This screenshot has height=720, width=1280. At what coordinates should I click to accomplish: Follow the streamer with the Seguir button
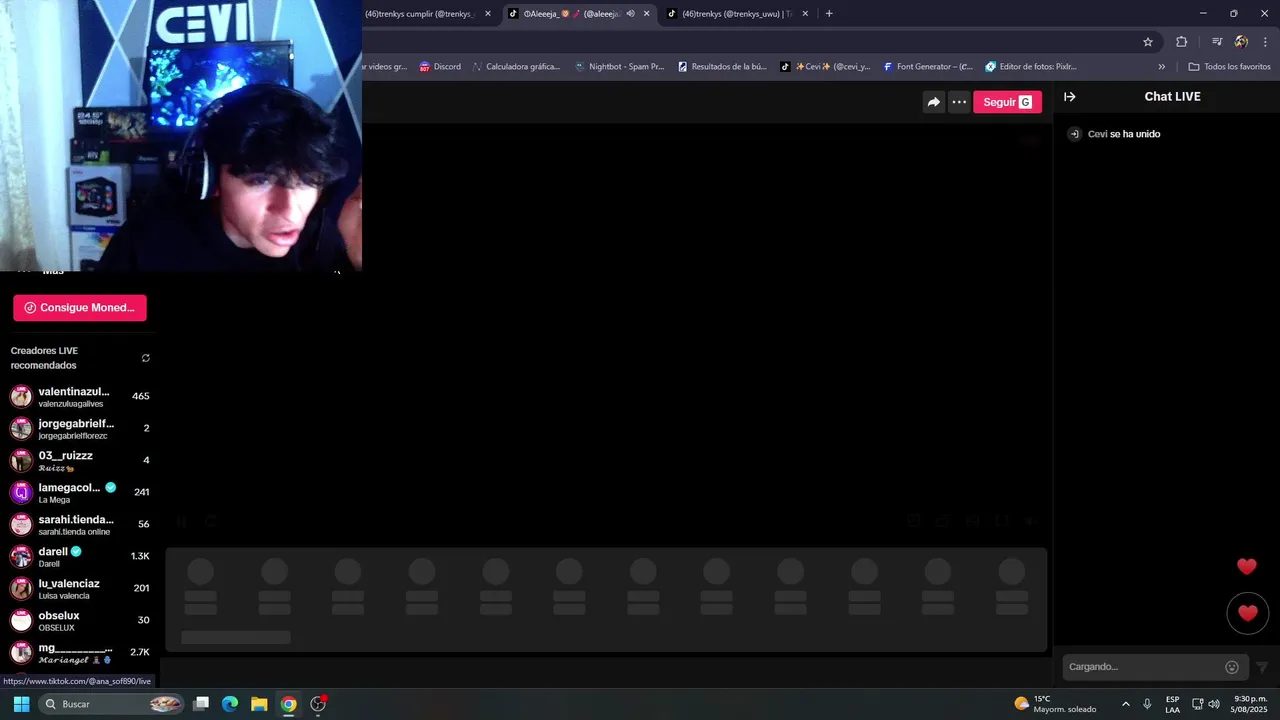point(1007,102)
